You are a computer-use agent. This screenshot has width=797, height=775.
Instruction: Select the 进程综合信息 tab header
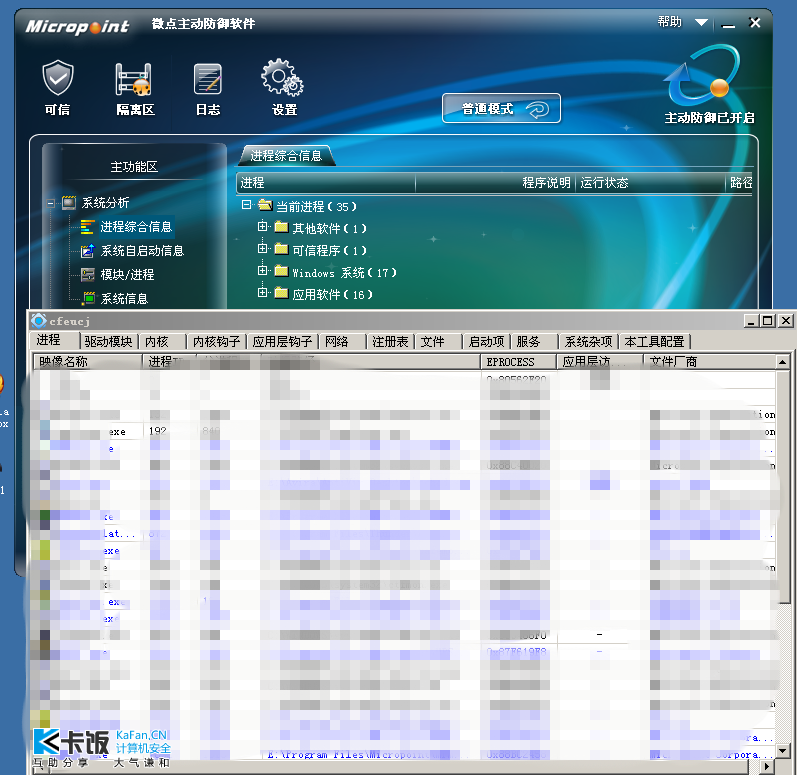pyautogui.click(x=286, y=156)
